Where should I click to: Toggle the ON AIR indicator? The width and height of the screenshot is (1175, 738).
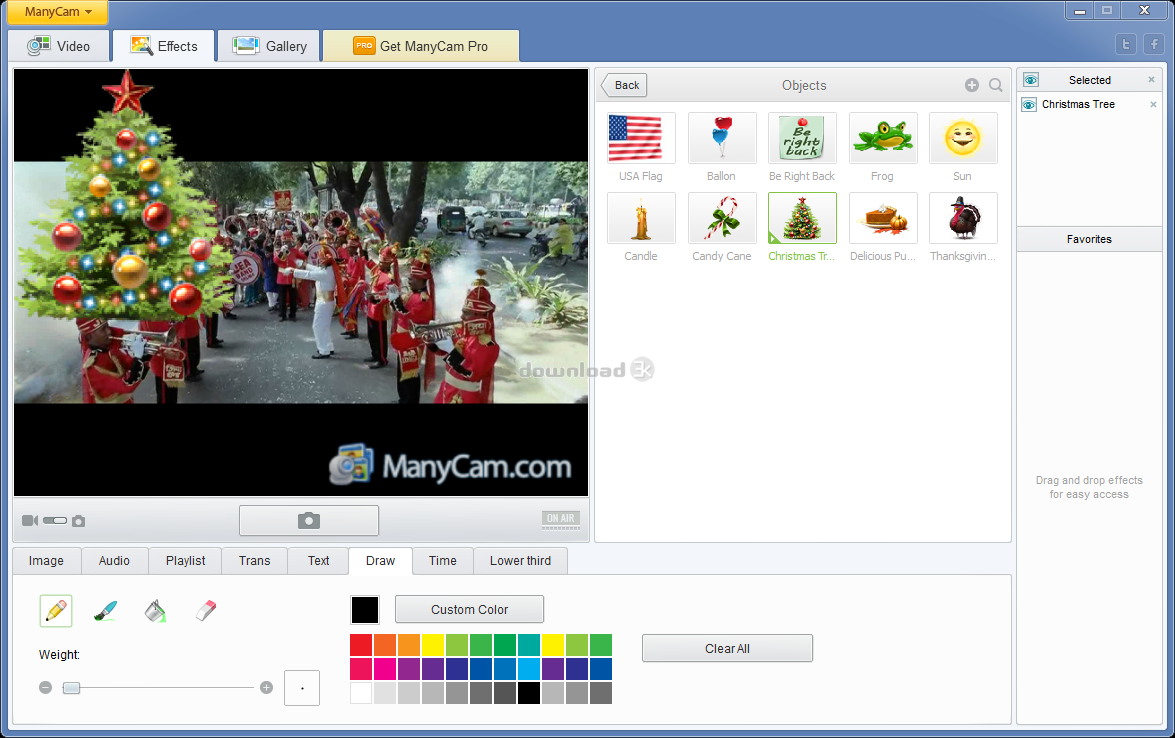(x=561, y=519)
